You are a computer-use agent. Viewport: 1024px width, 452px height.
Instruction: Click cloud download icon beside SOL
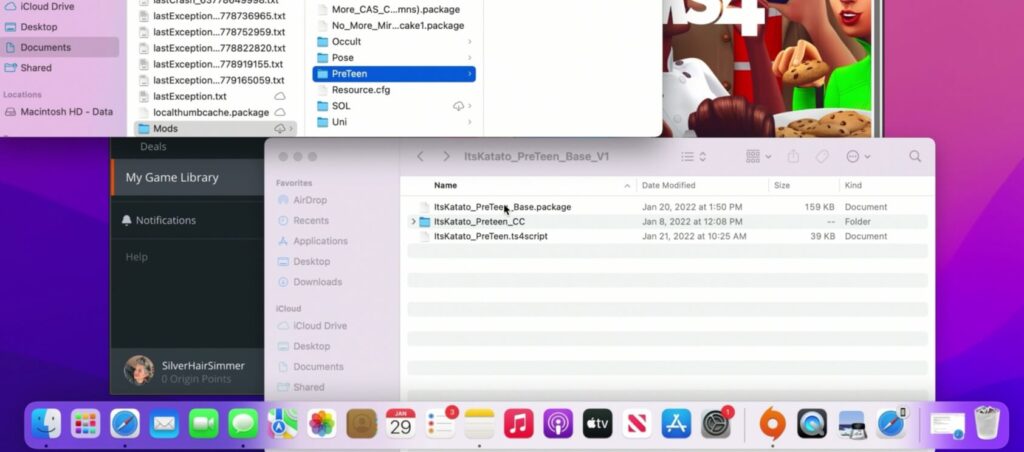[458, 106]
